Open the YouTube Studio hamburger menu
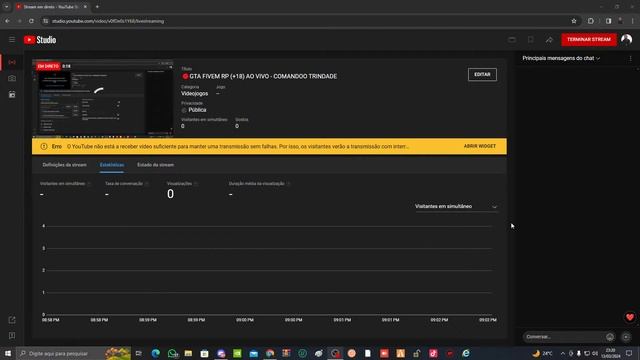 coord(12,40)
